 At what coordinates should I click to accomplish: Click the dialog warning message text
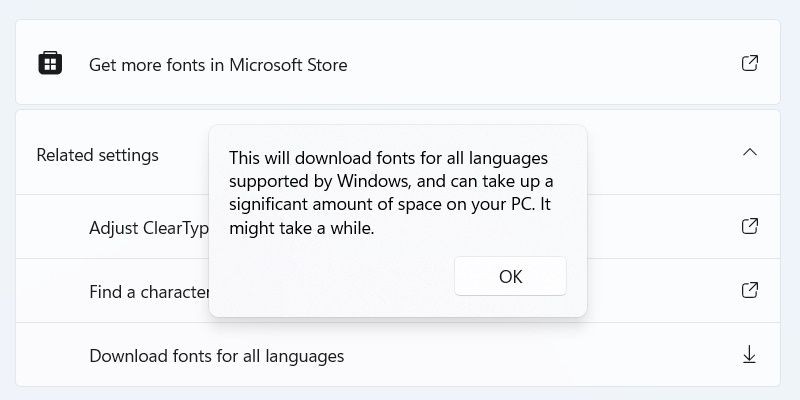pos(391,193)
